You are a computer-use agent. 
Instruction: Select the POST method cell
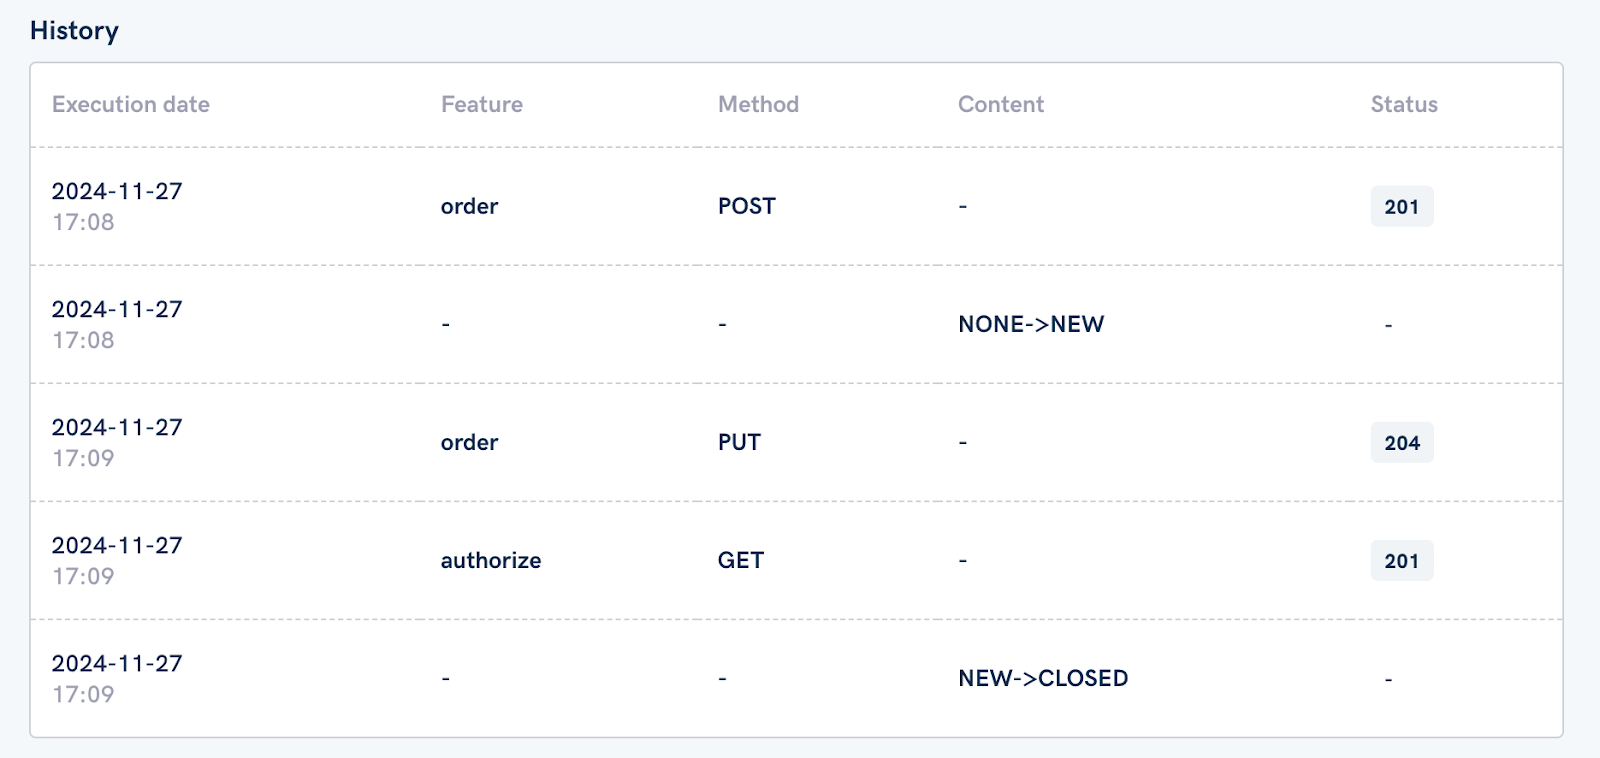[x=747, y=206]
